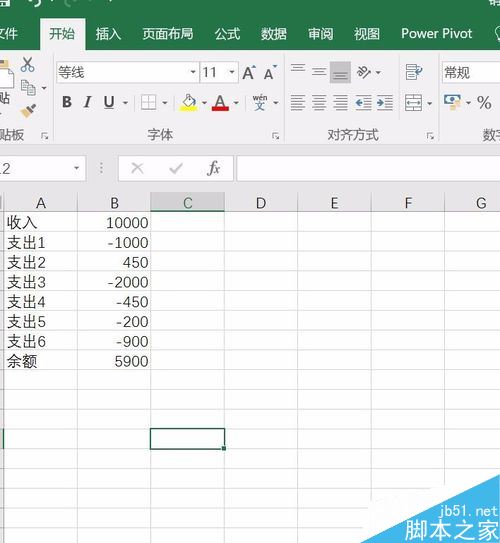Toggle underline formatting
This screenshot has height=543, width=500.
(x=109, y=103)
